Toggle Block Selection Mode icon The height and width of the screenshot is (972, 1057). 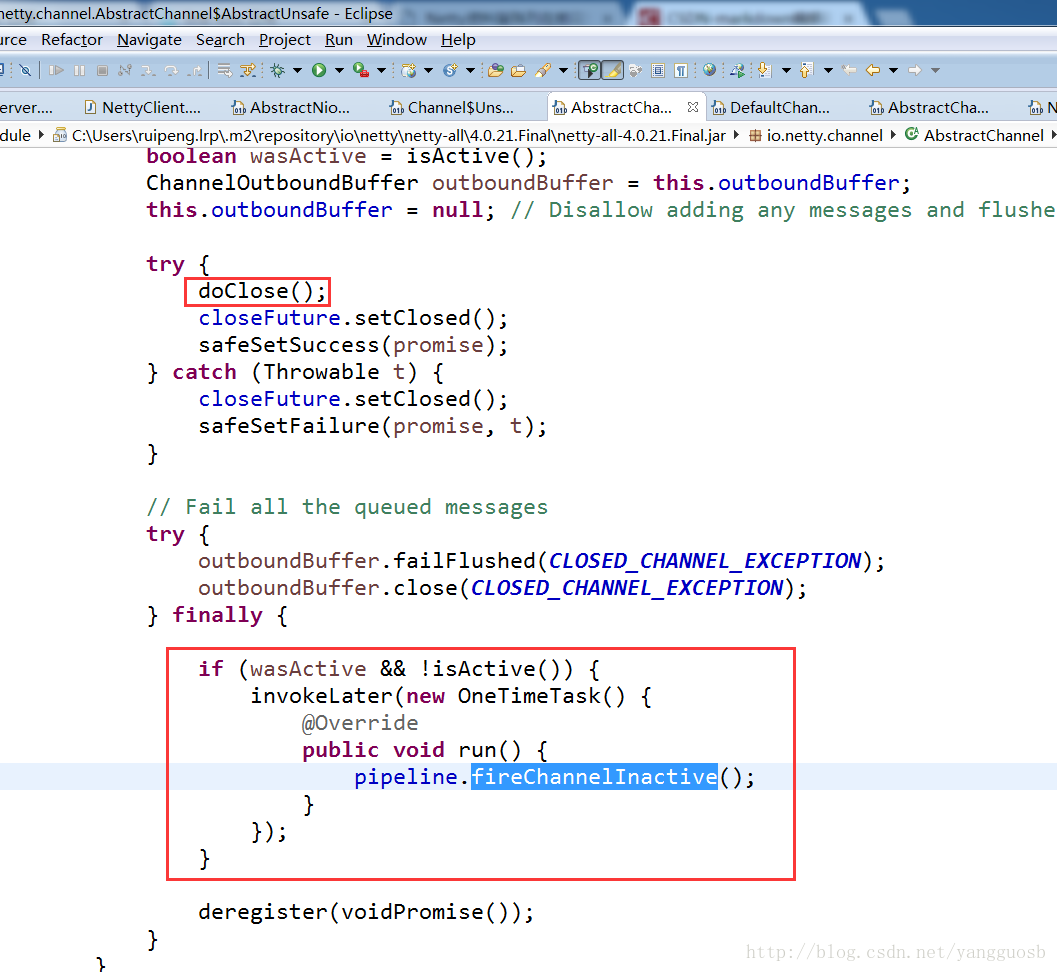pos(658,70)
